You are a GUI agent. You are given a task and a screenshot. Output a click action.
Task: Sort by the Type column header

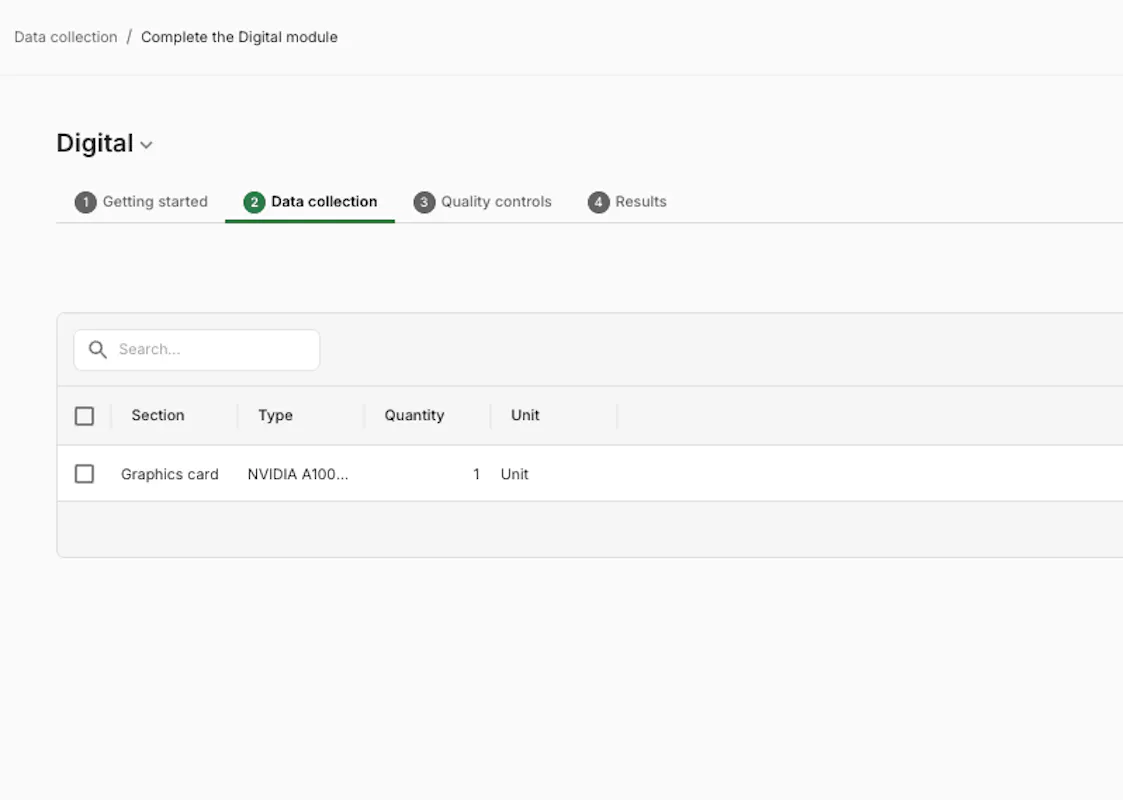tap(275, 415)
